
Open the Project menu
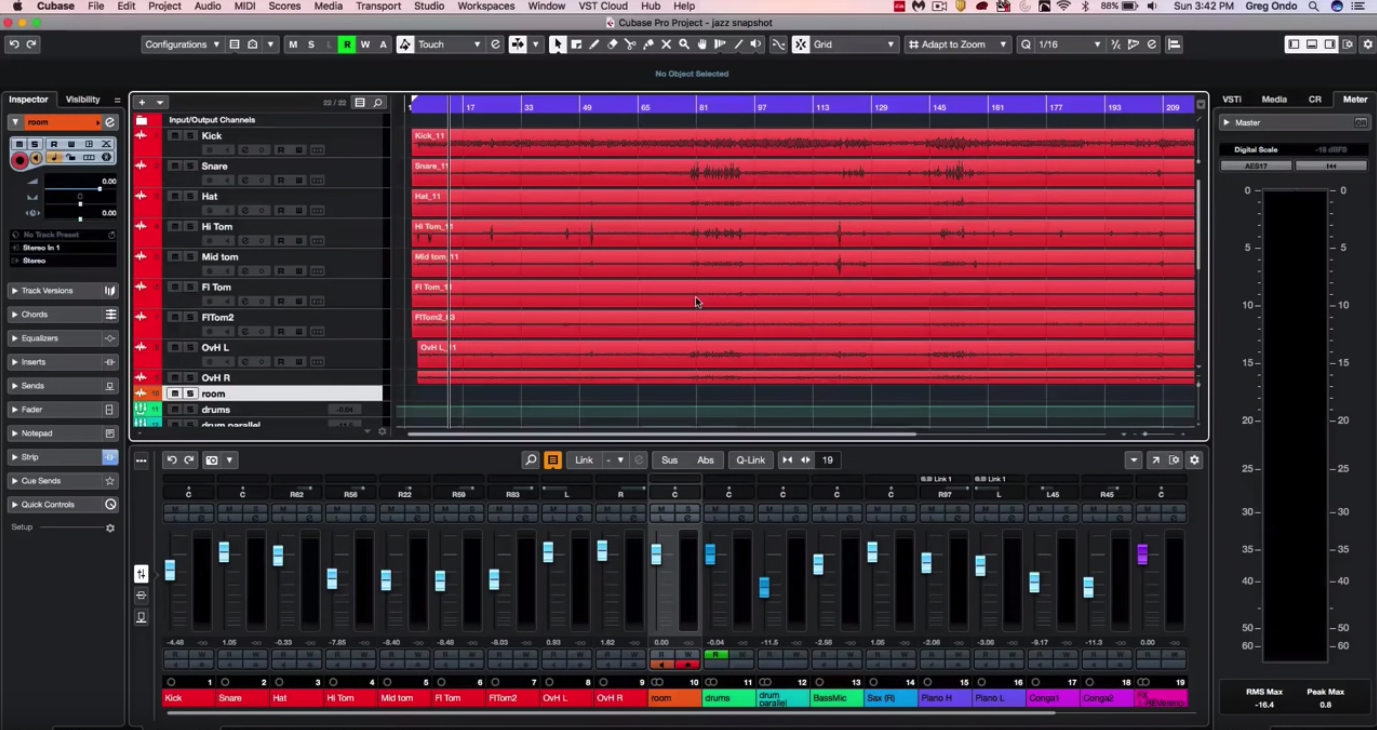[165, 6]
